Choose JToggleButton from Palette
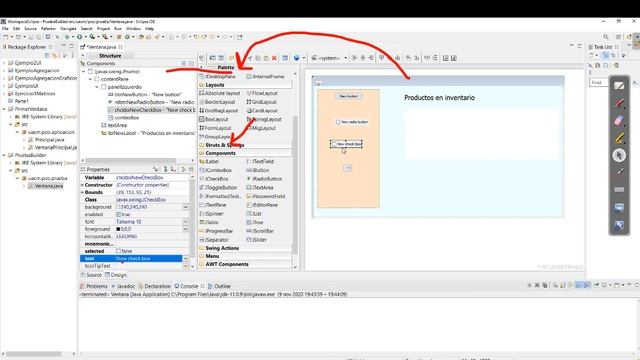 (218, 188)
